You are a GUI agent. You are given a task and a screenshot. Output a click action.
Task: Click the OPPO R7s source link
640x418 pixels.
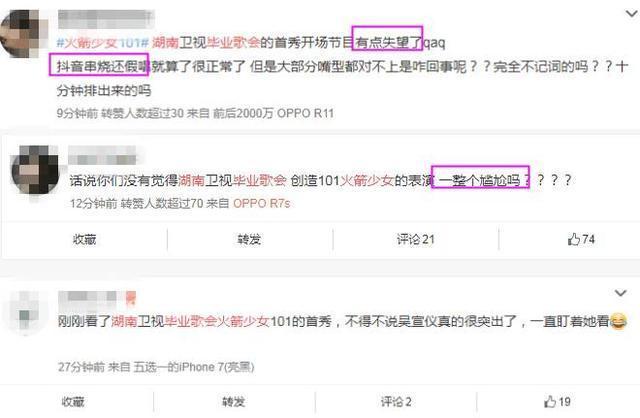[262, 203]
